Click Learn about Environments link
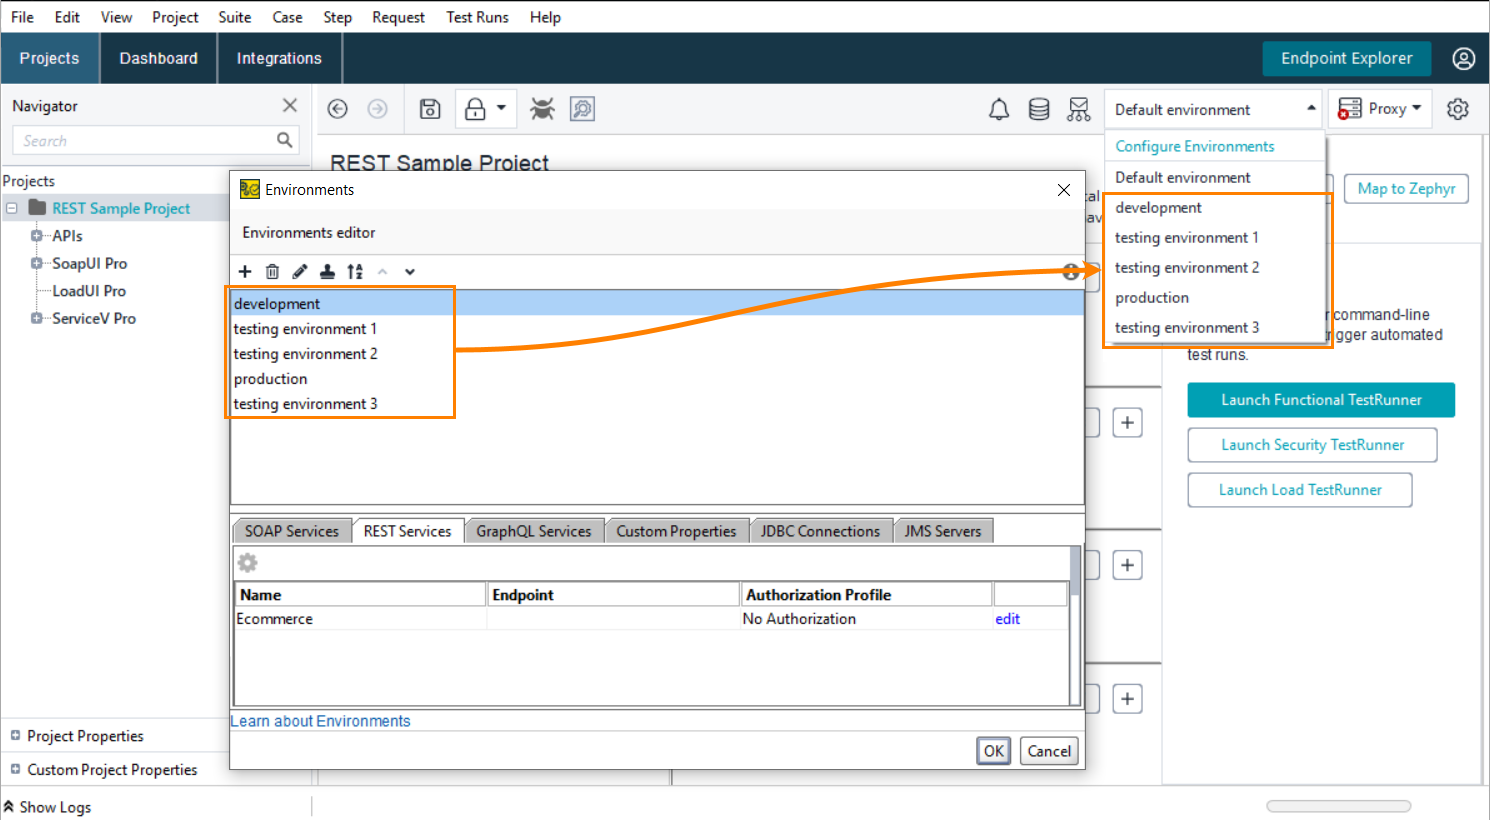The image size is (1490, 820). point(320,720)
